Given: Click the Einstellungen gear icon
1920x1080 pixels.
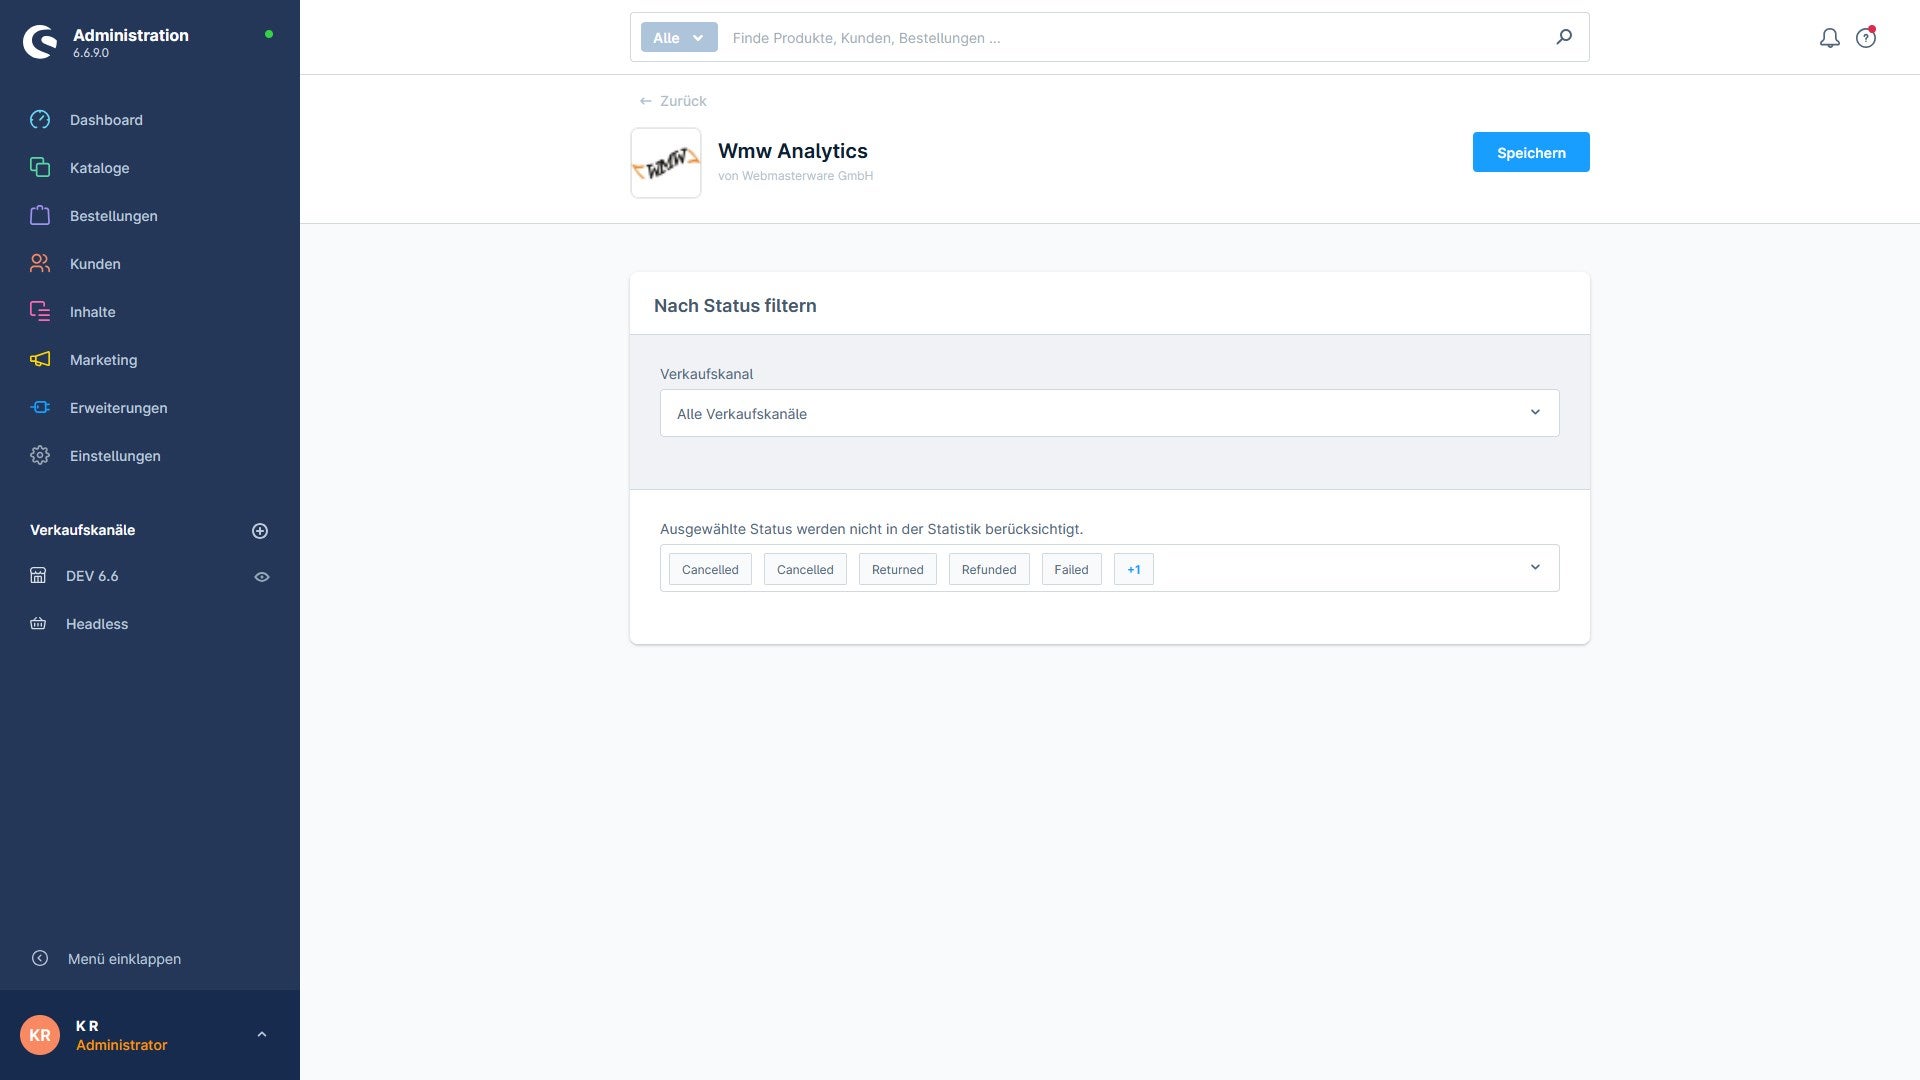Looking at the screenshot, I should point(40,456).
